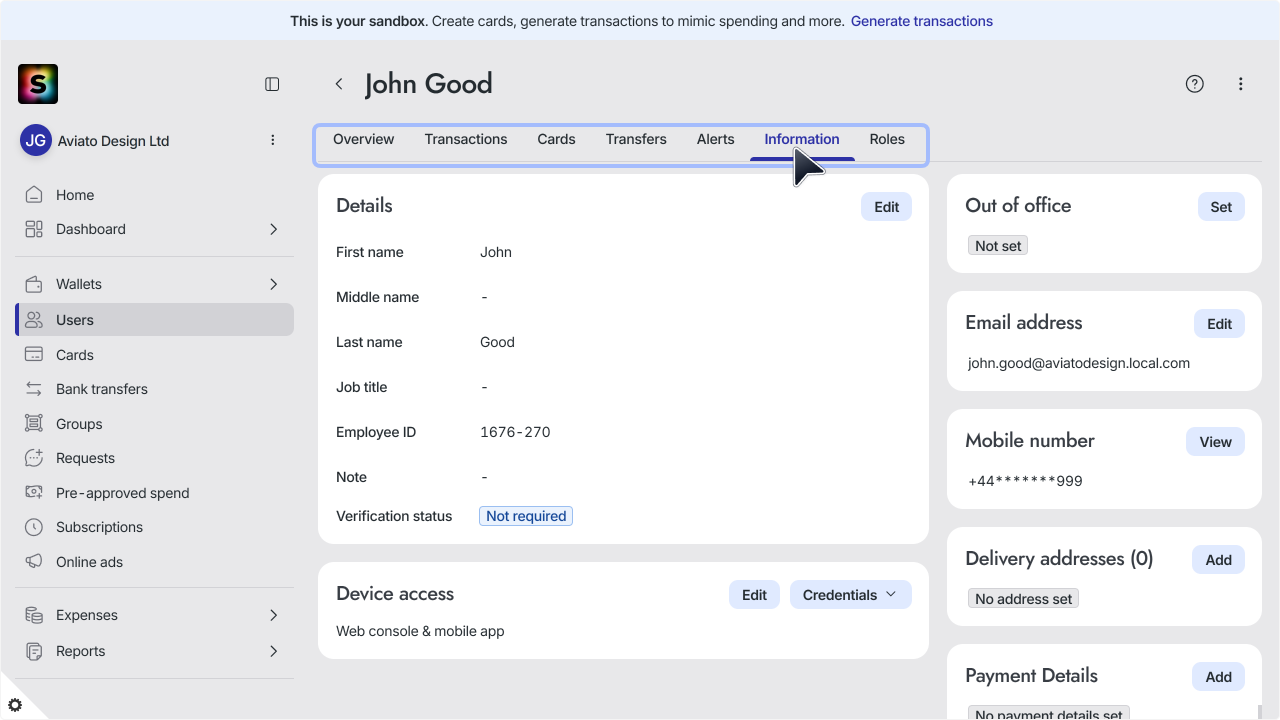Image resolution: width=1280 pixels, height=720 pixels.
Task: Open the help question mark icon
Action: click(1195, 84)
